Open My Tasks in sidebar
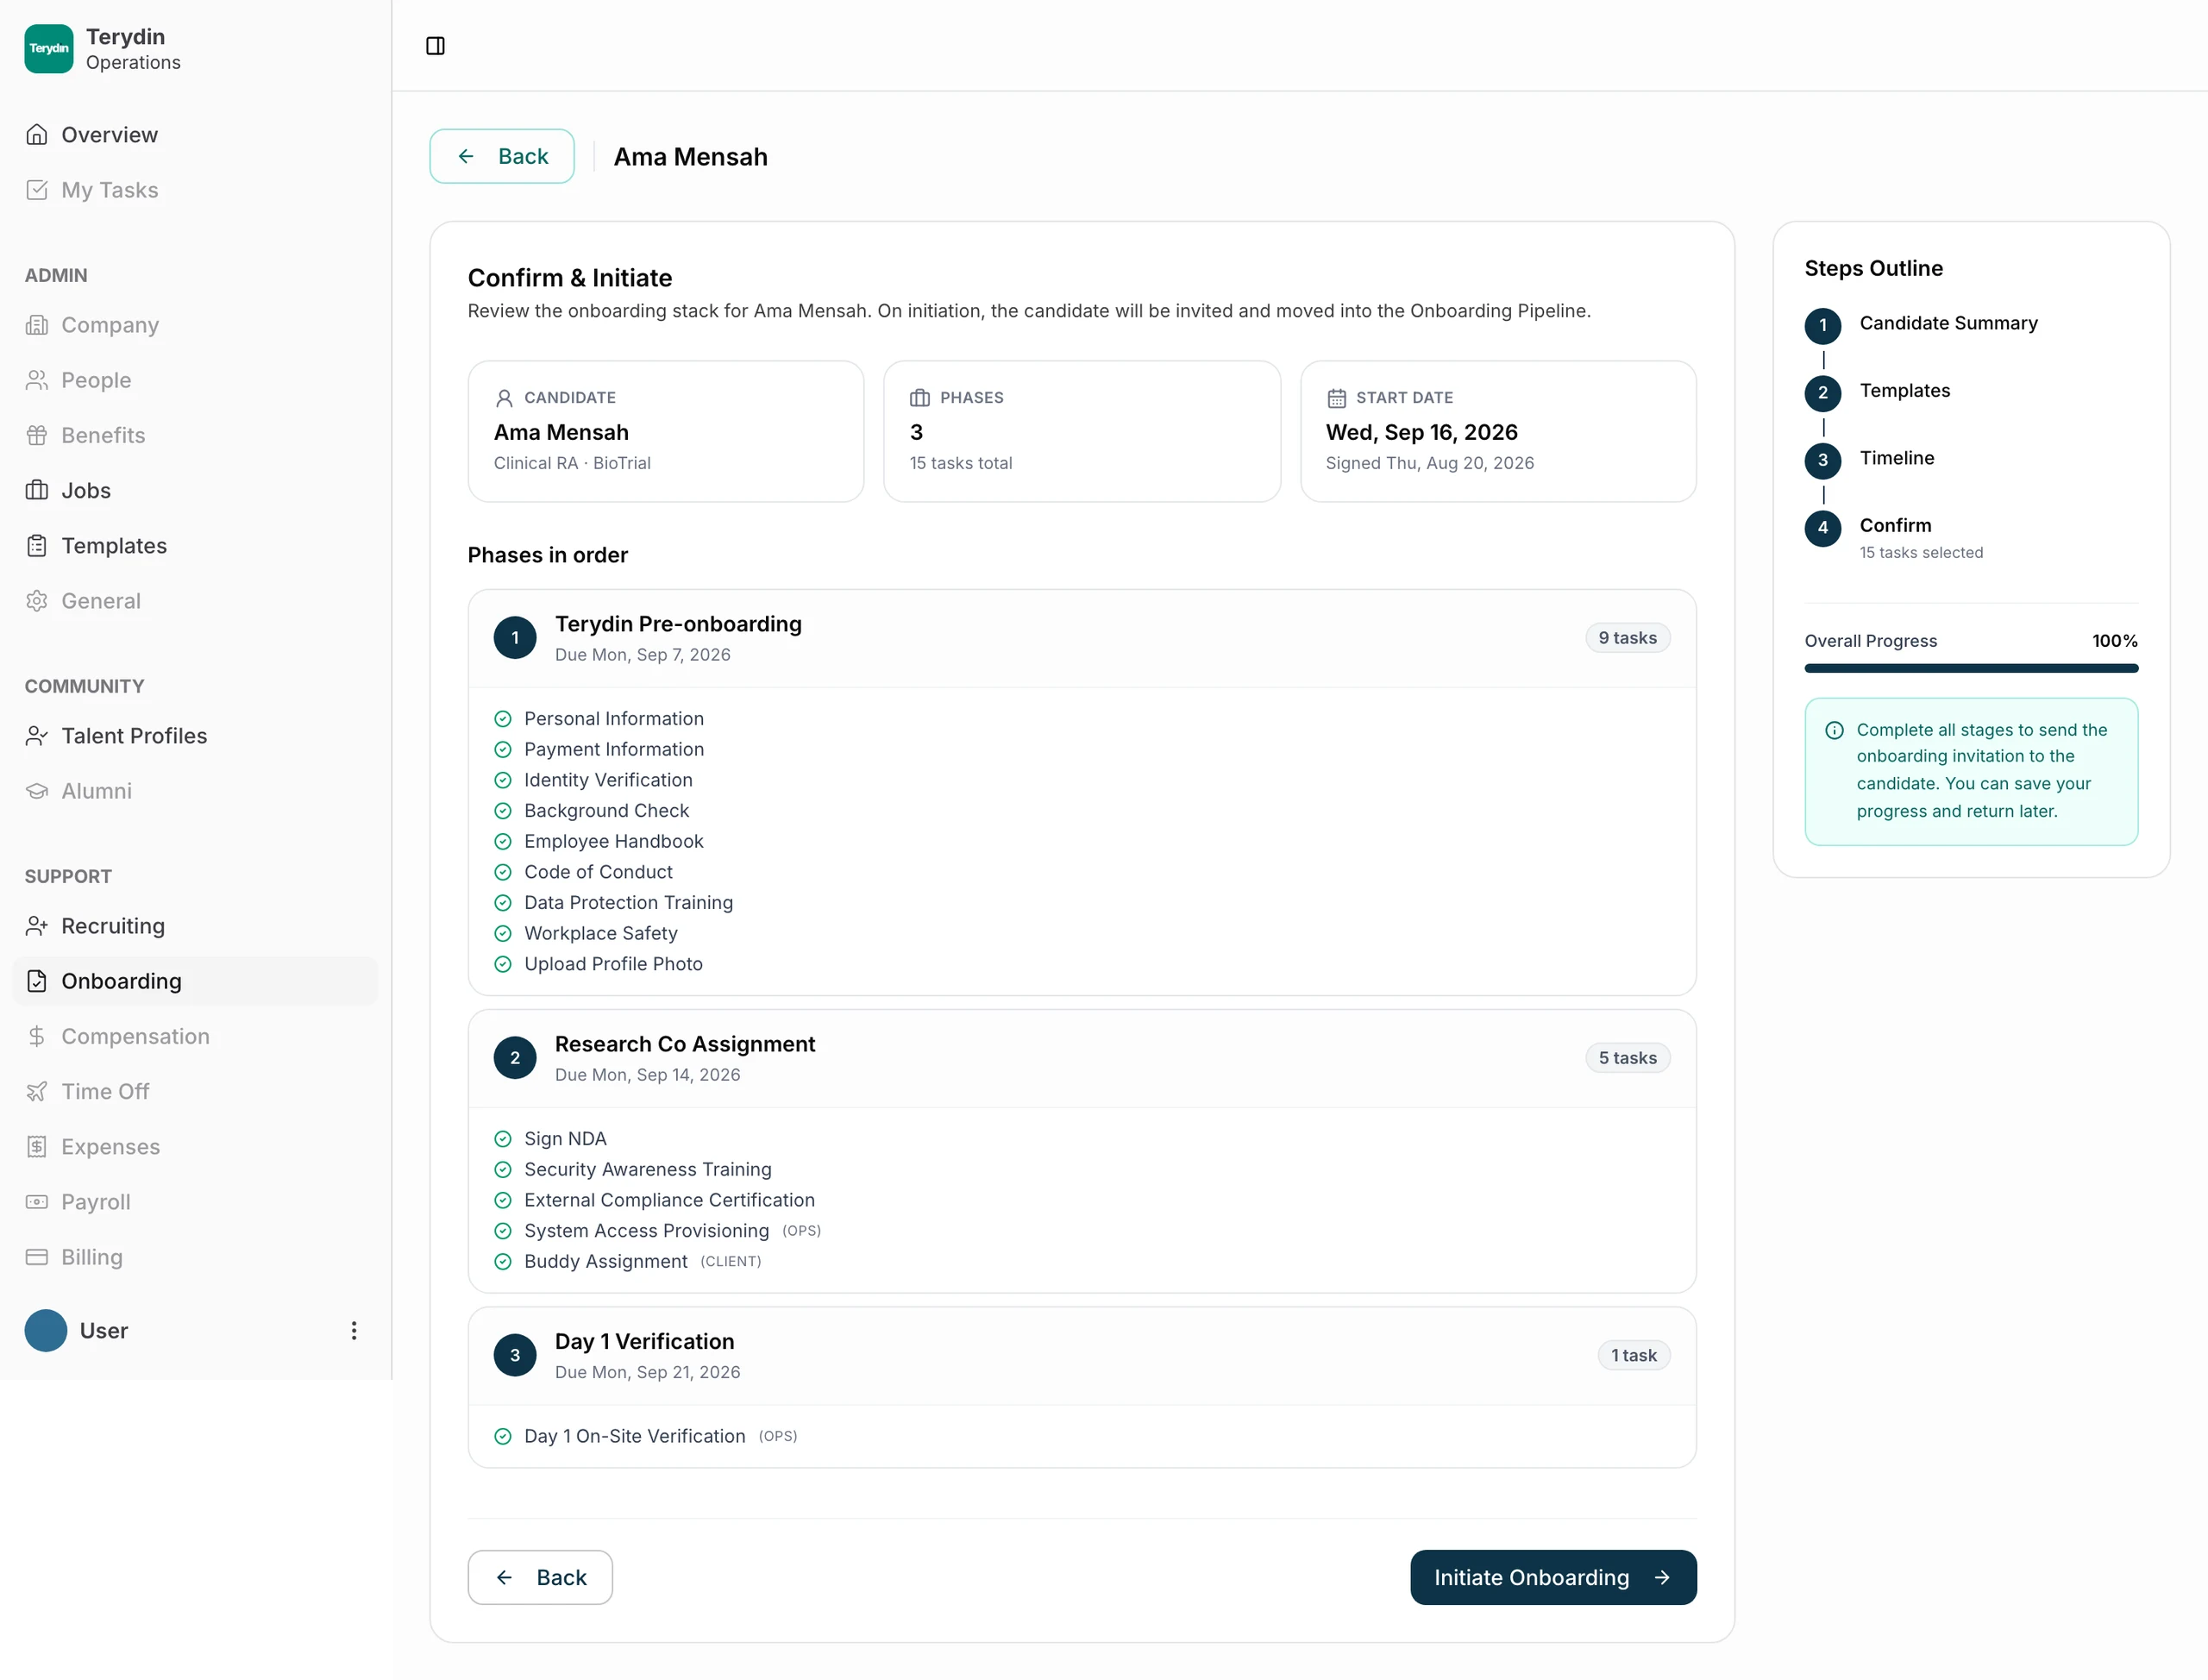 coord(195,190)
